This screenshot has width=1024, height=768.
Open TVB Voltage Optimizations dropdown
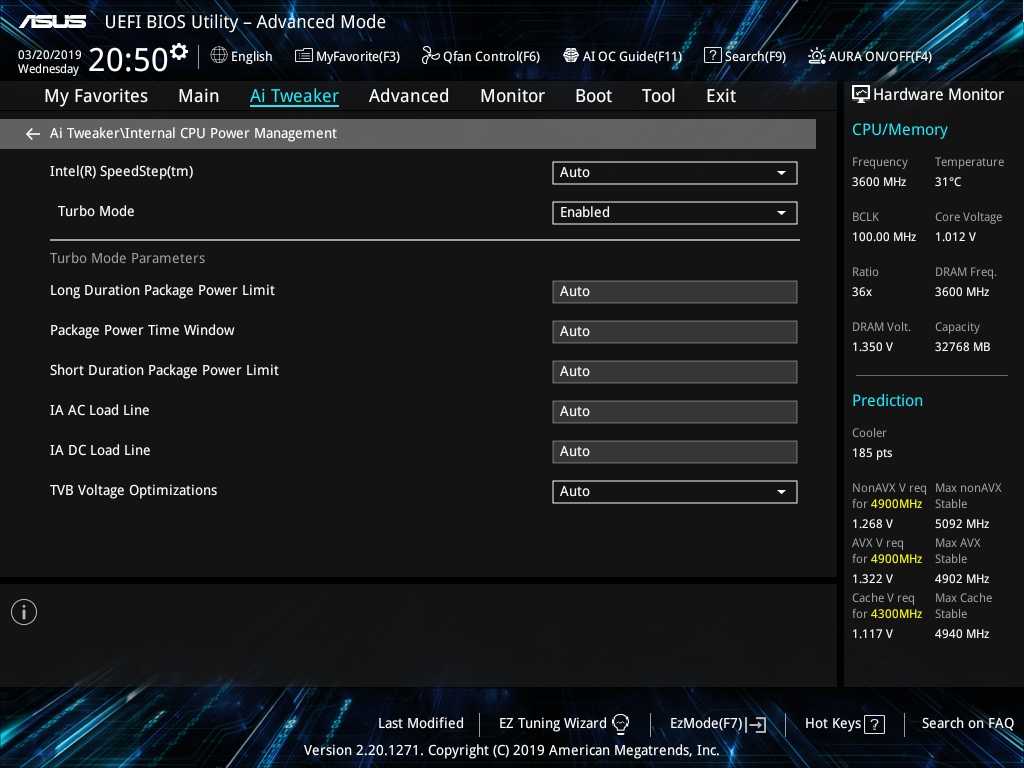[674, 492]
